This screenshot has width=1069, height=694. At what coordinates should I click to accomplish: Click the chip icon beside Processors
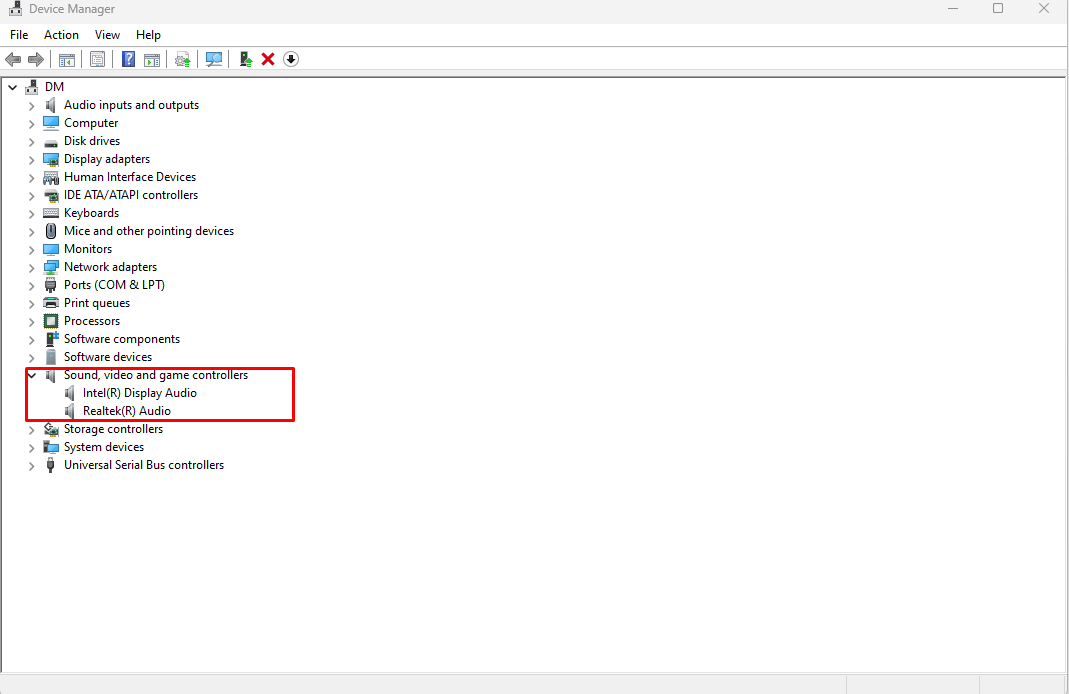coord(50,321)
